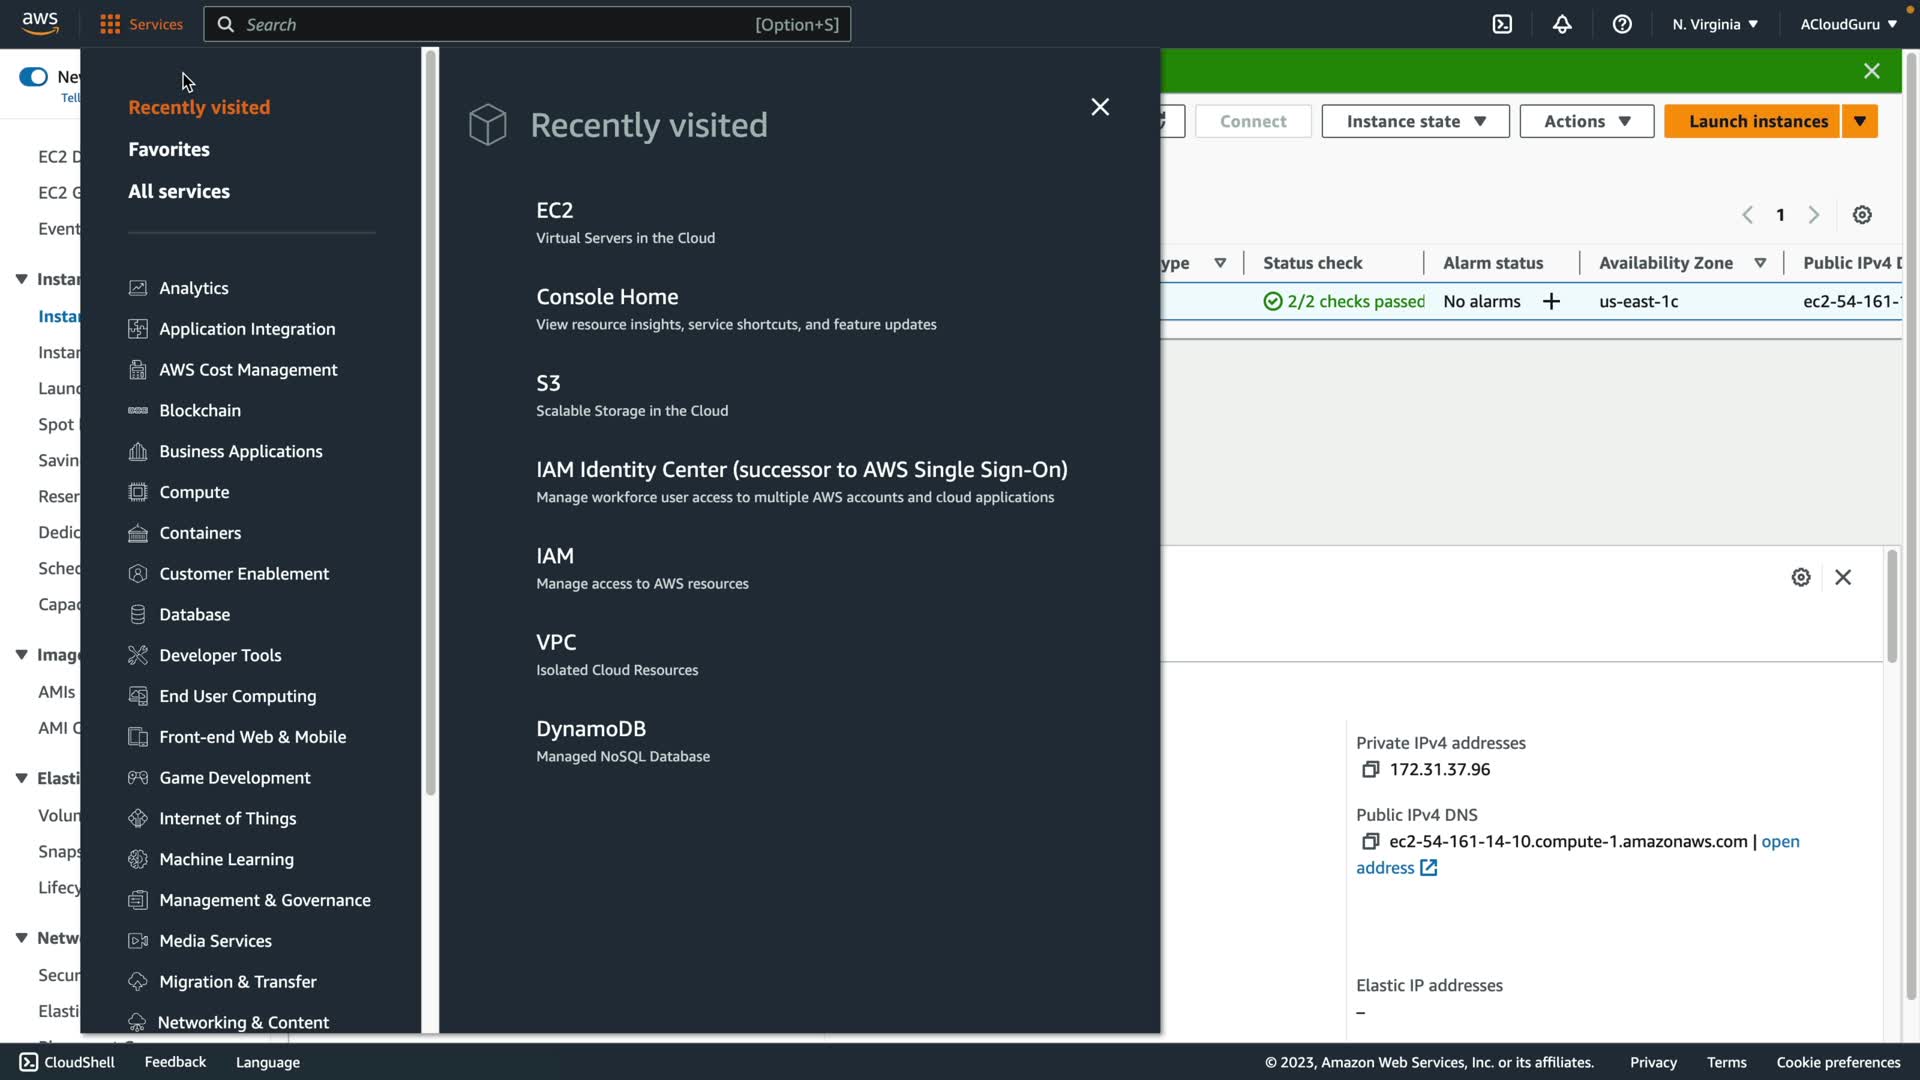Select the Favorites menu section
The height and width of the screenshot is (1080, 1920).
tap(169, 149)
